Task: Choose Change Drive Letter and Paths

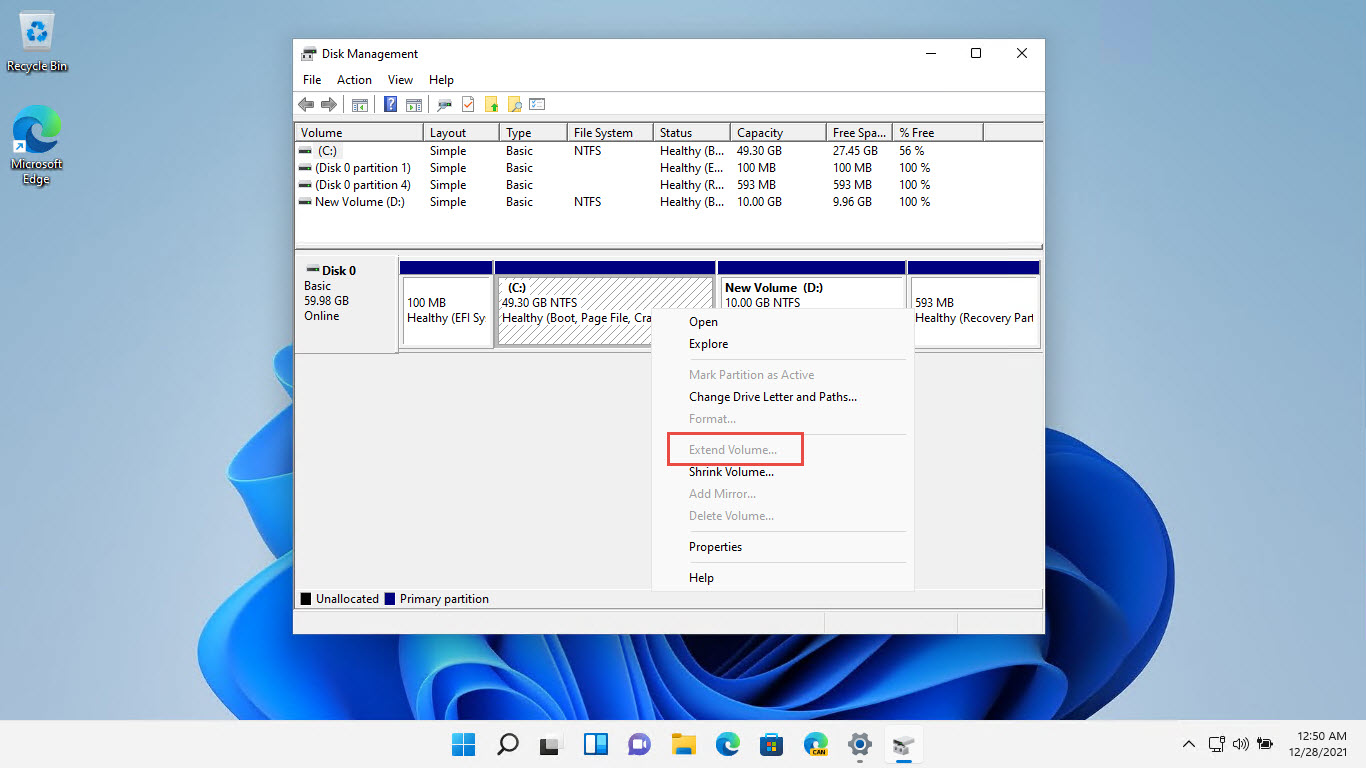Action: coord(772,396)
